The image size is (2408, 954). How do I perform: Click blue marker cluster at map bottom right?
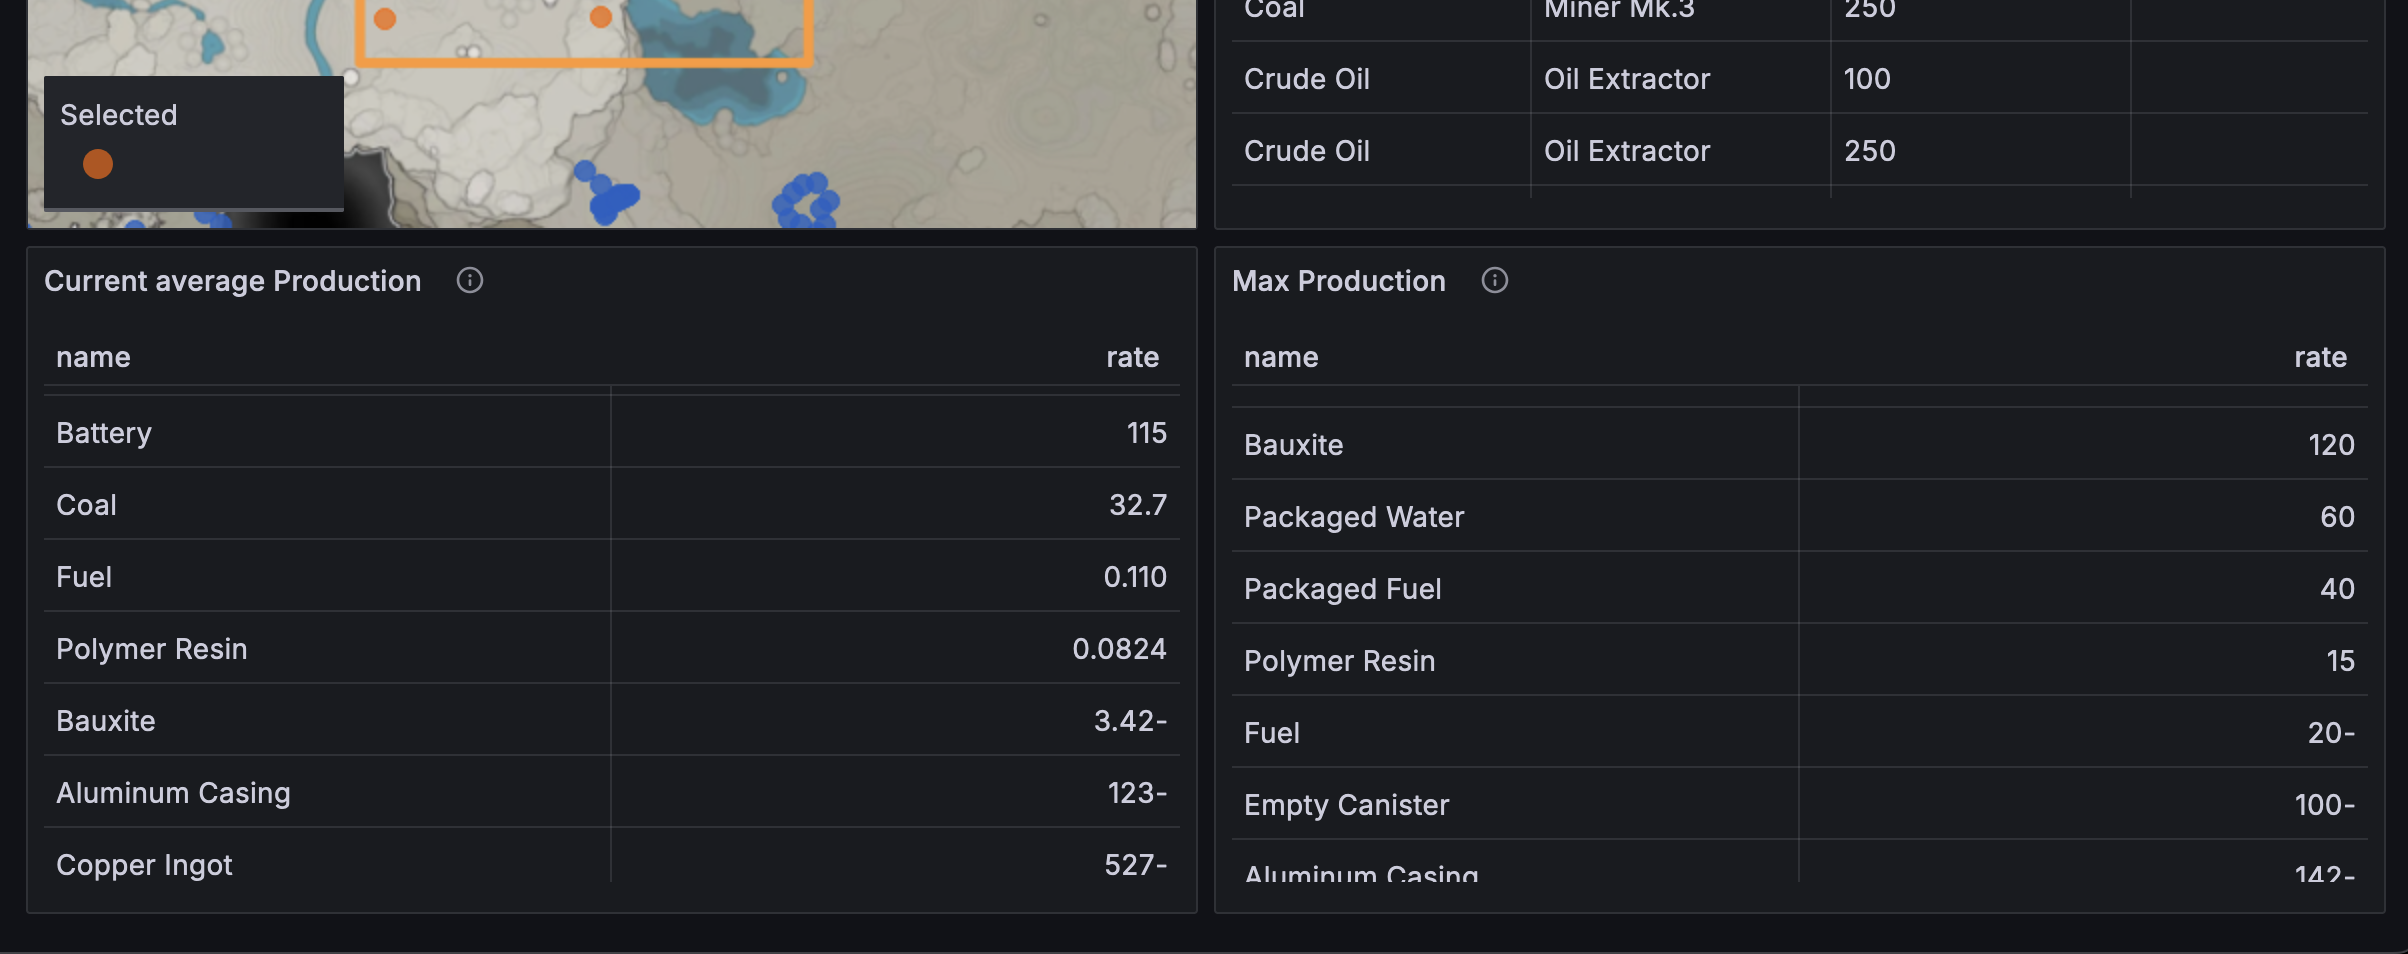point(807,201)
